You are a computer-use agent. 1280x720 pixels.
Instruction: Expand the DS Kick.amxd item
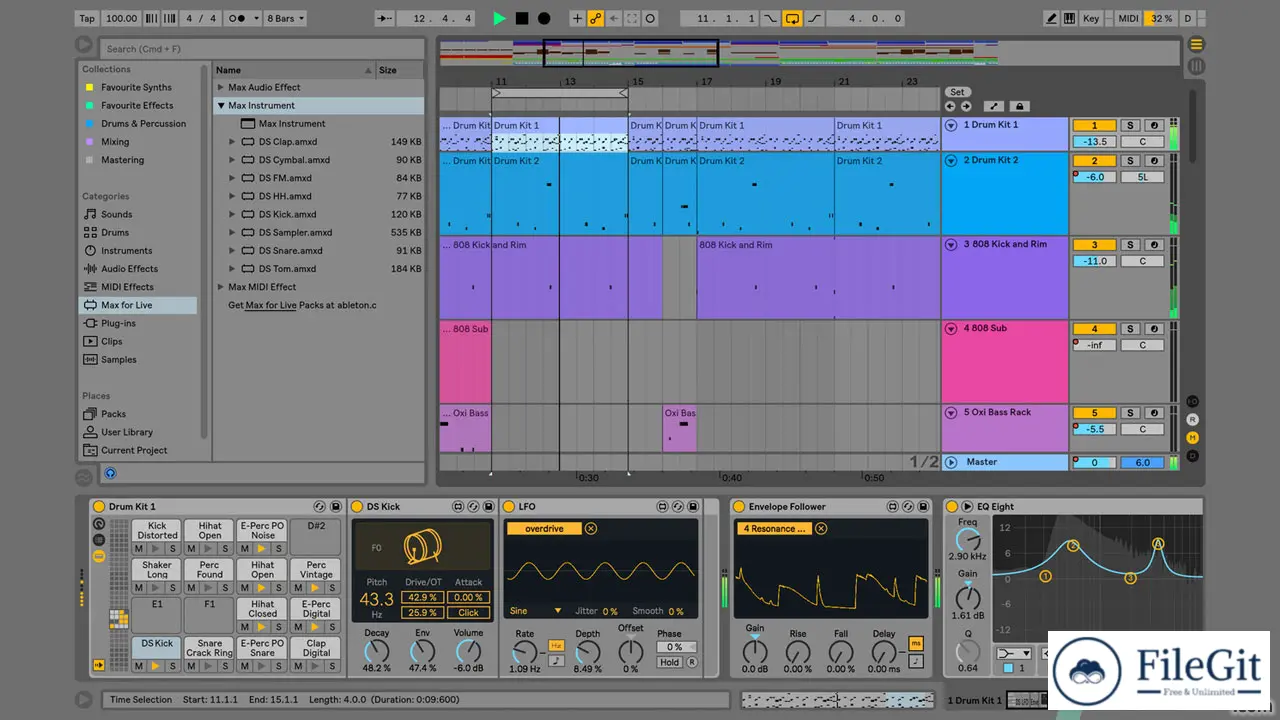(x=232, y=214)
